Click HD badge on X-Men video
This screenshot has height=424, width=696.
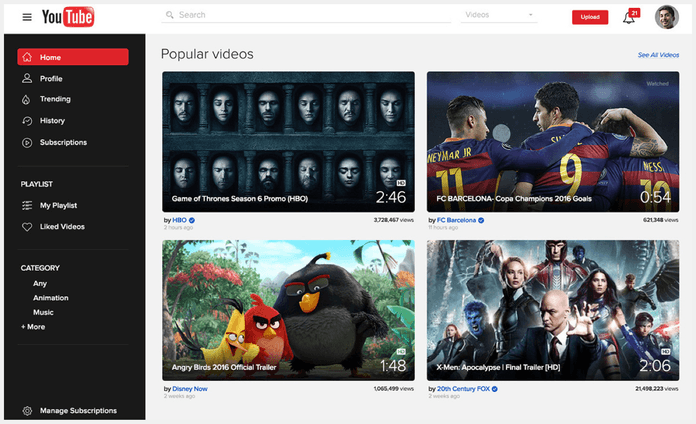[x=665, y=352]
